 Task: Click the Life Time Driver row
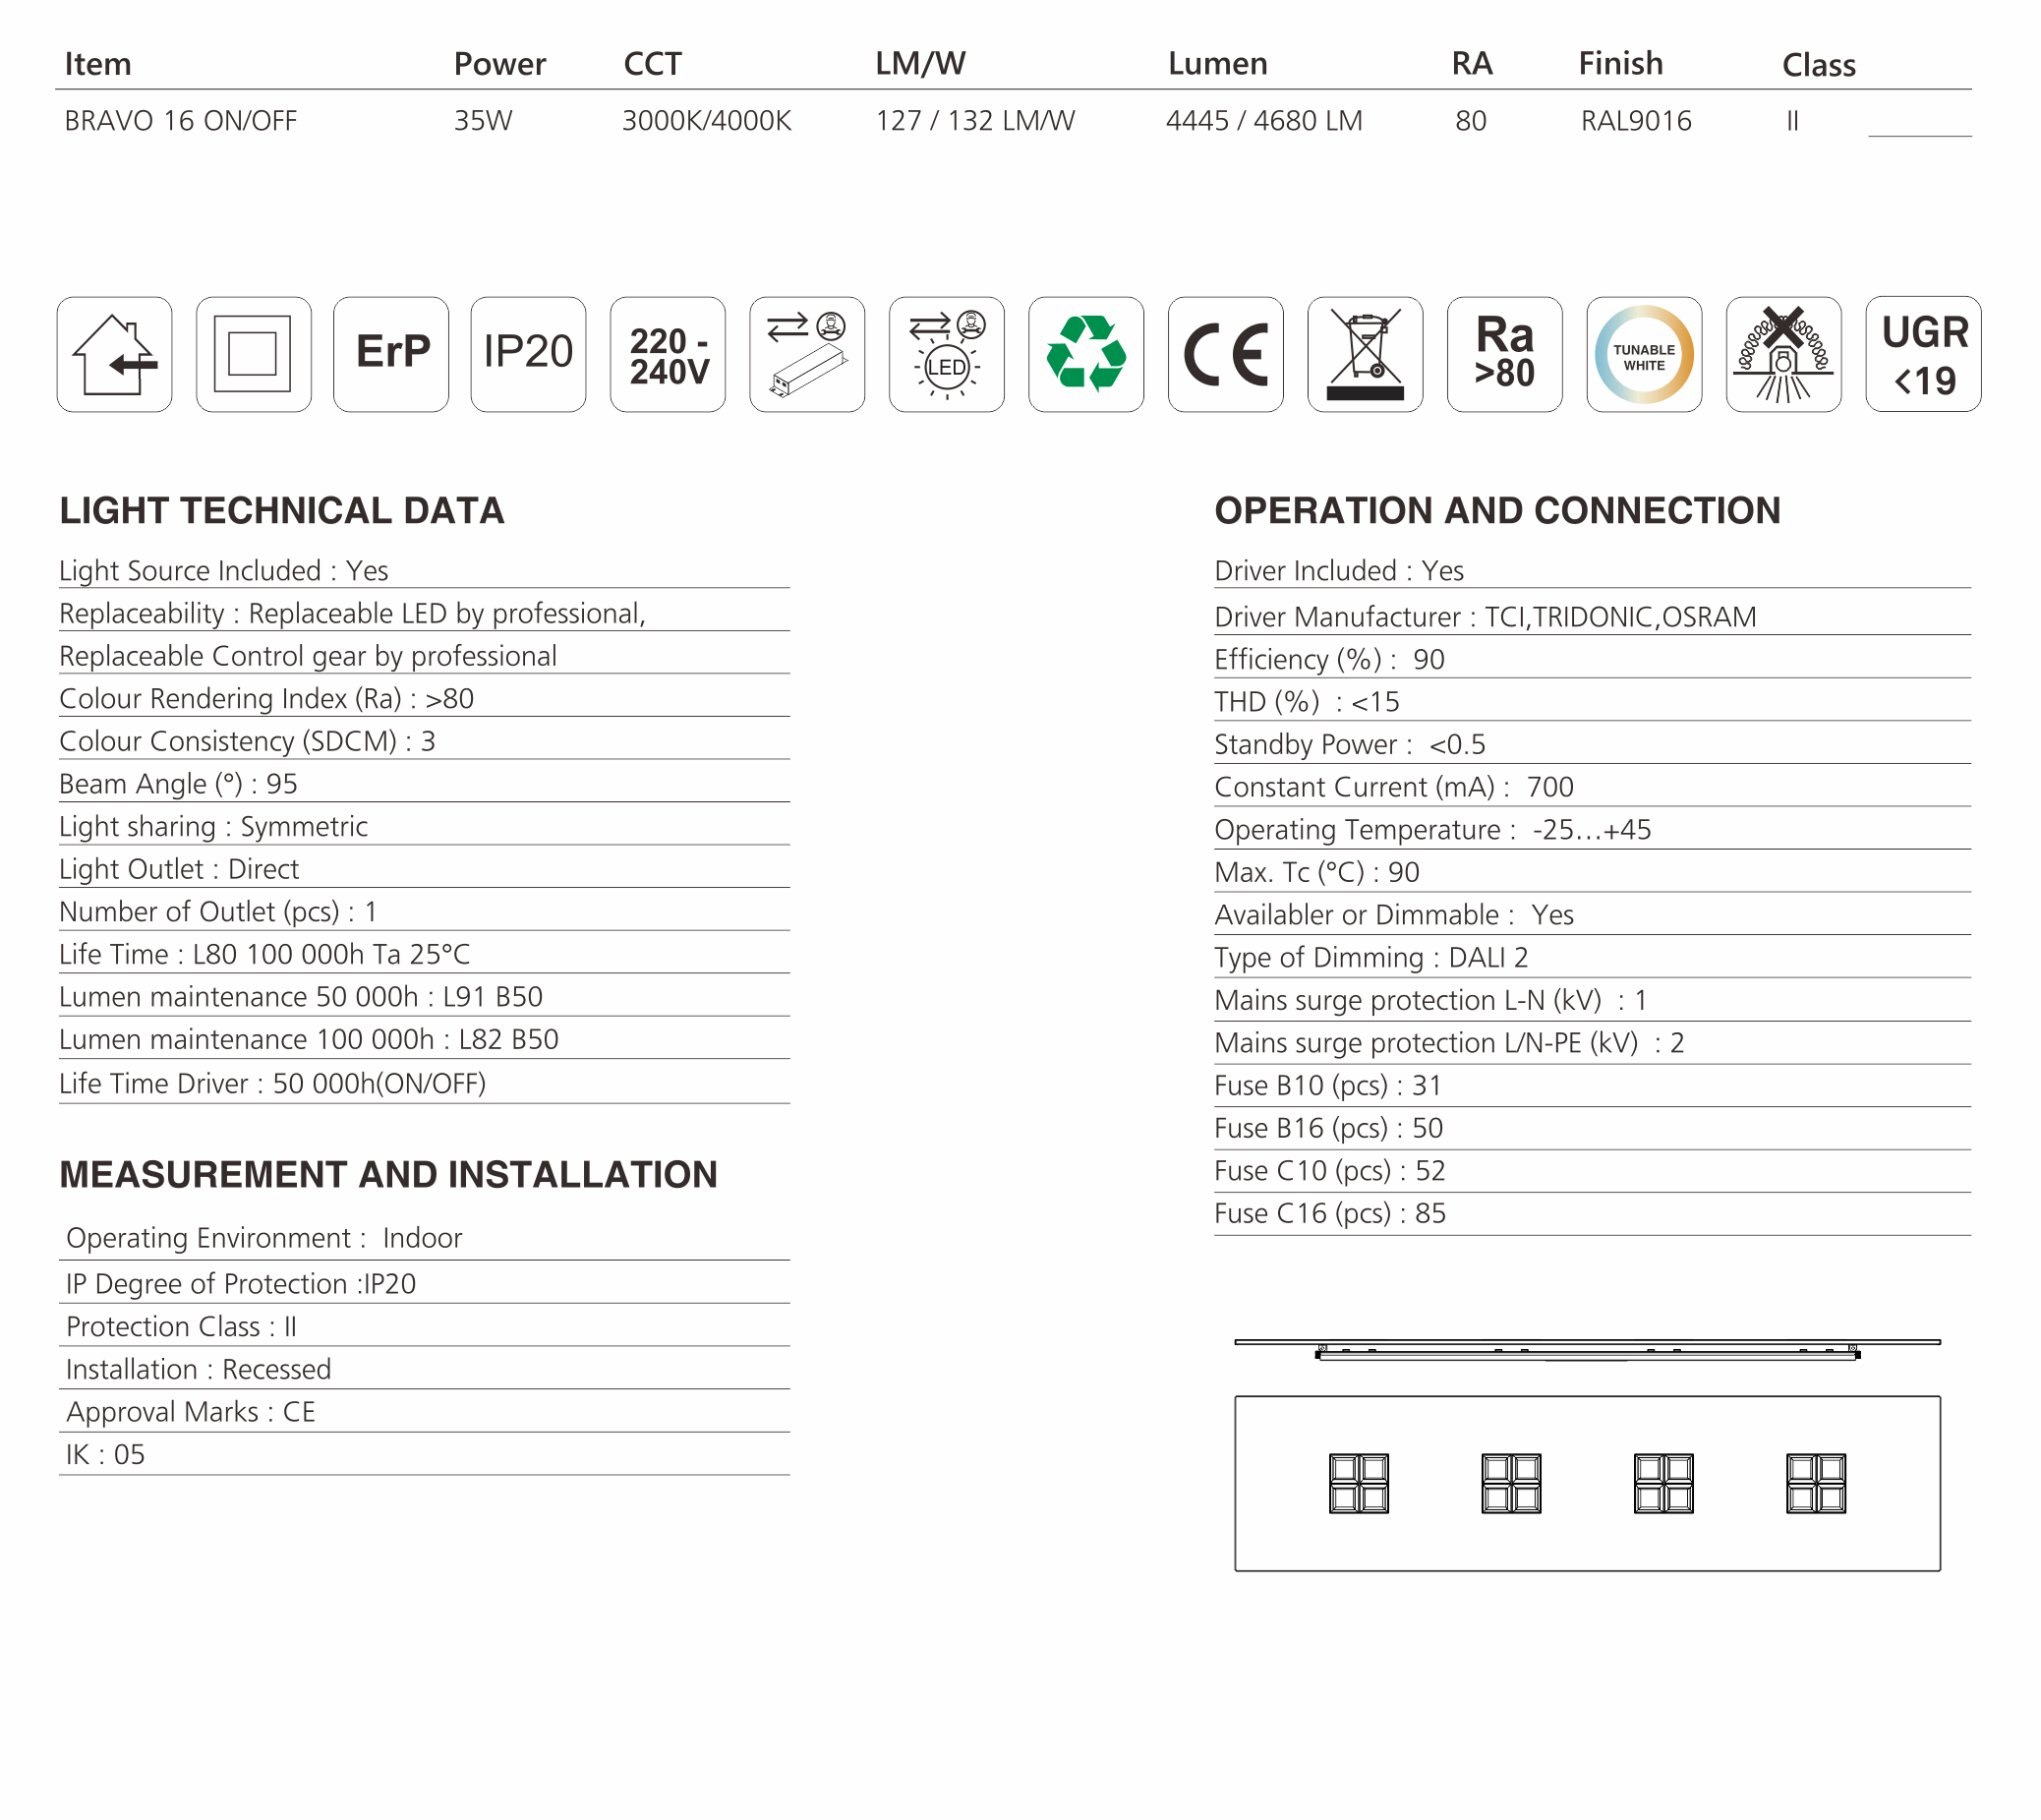[424, 1084]
